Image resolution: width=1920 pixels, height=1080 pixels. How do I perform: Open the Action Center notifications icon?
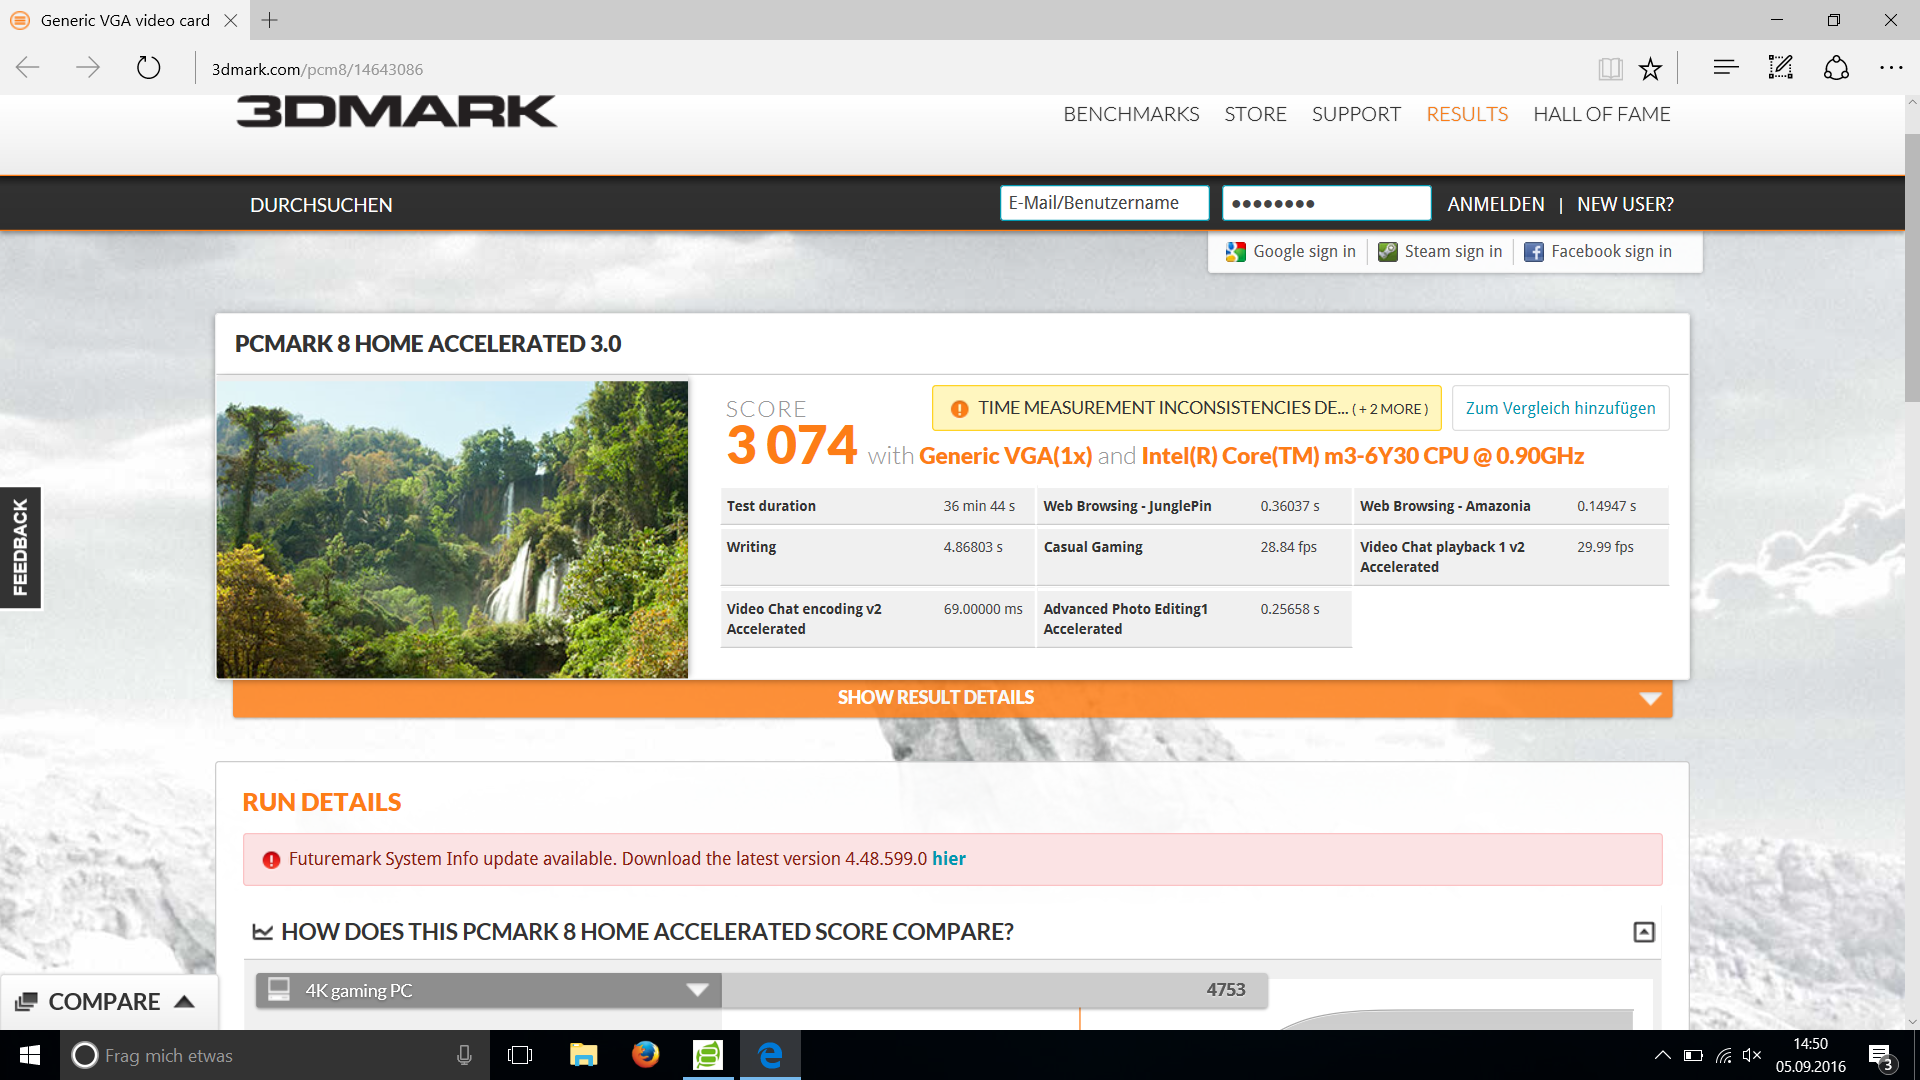tap(1880, 1055)
